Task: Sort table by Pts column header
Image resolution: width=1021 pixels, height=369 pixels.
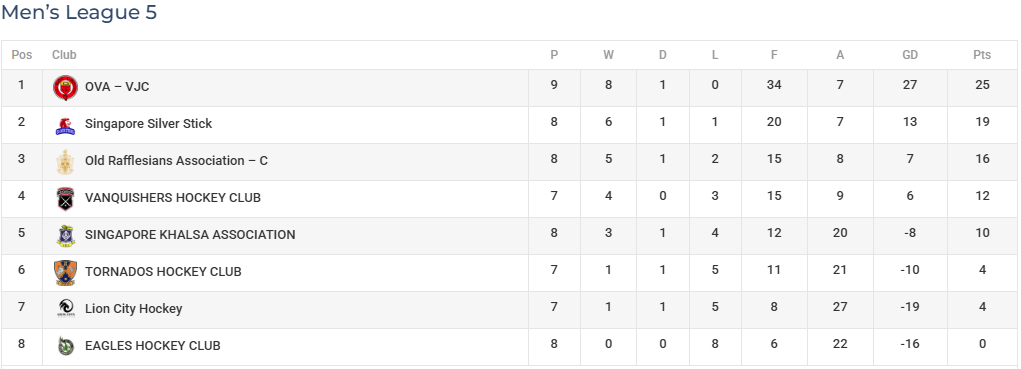Action: coord(982,55)
